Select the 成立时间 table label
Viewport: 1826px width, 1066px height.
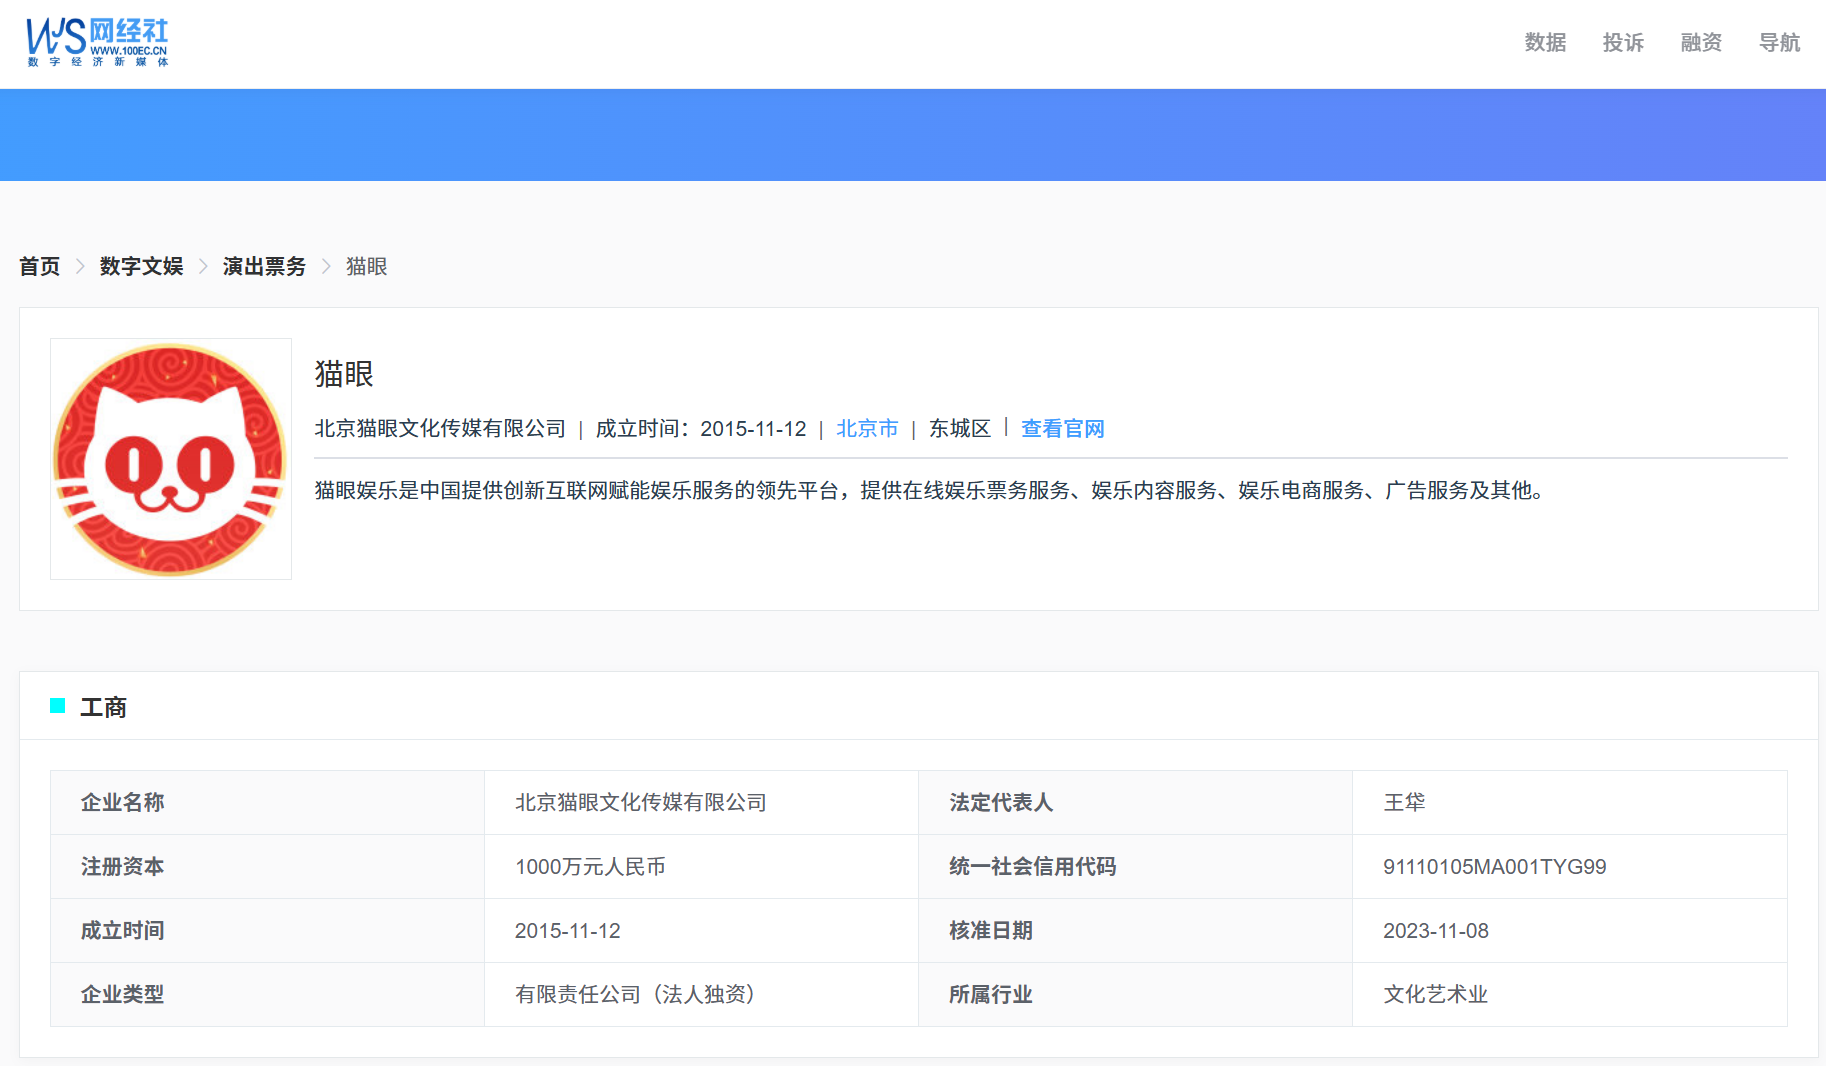pos(267,930)
